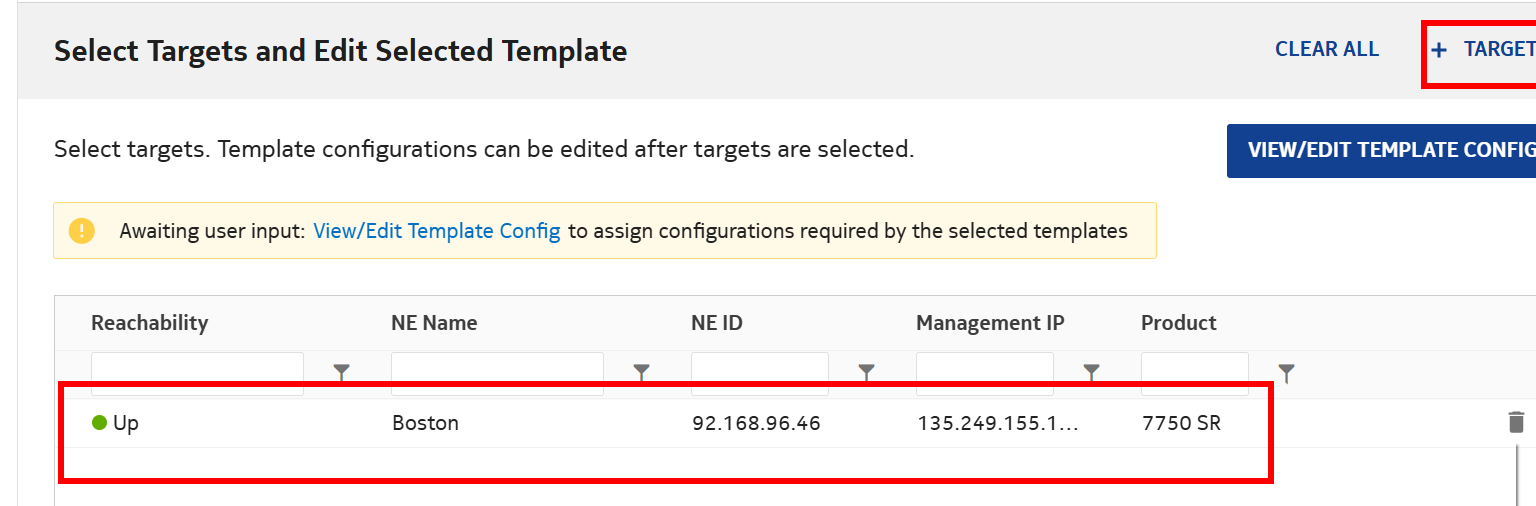Focus the Reachability filter text box

click(197, 372)
